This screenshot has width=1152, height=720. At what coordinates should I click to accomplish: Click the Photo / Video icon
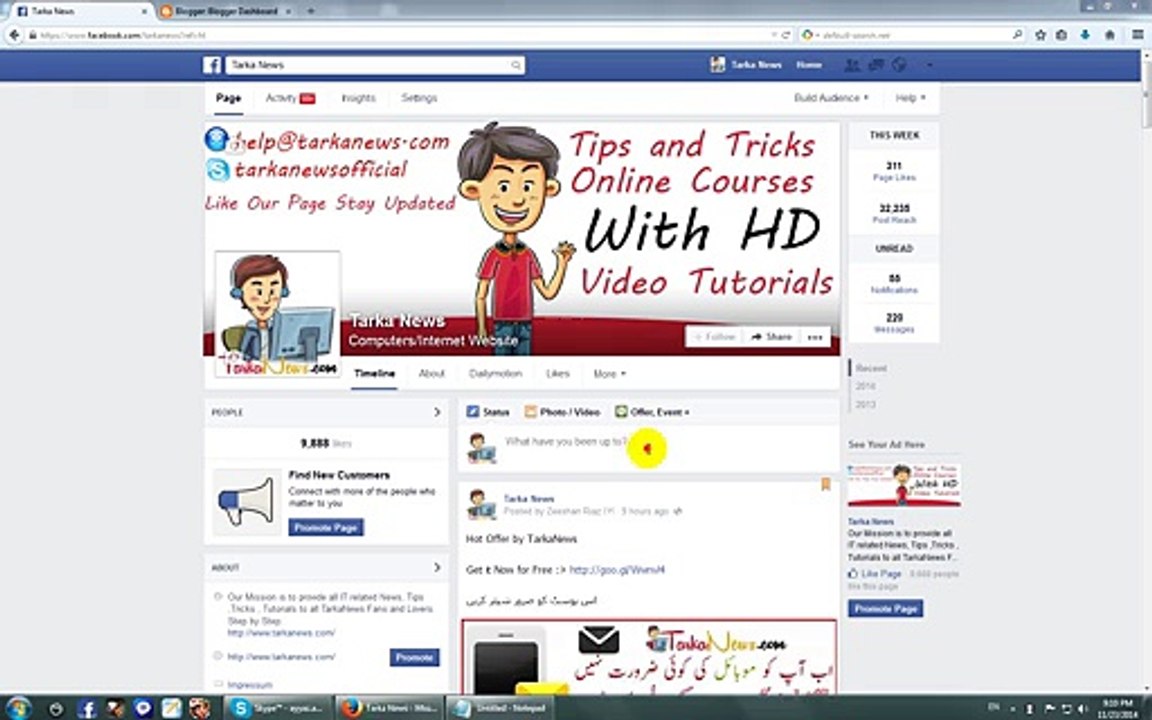coord(530,412)
